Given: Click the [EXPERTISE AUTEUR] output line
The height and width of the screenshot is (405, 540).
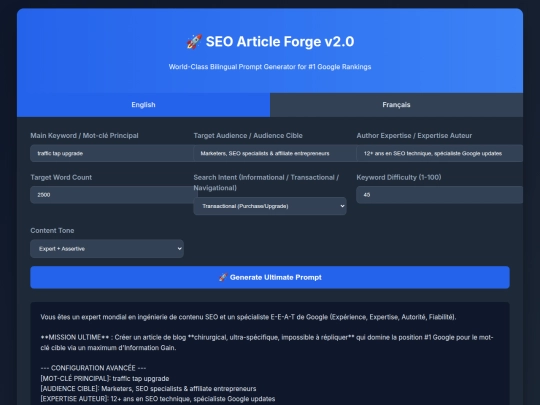Looking at the screenshot, I should (158, 399).
